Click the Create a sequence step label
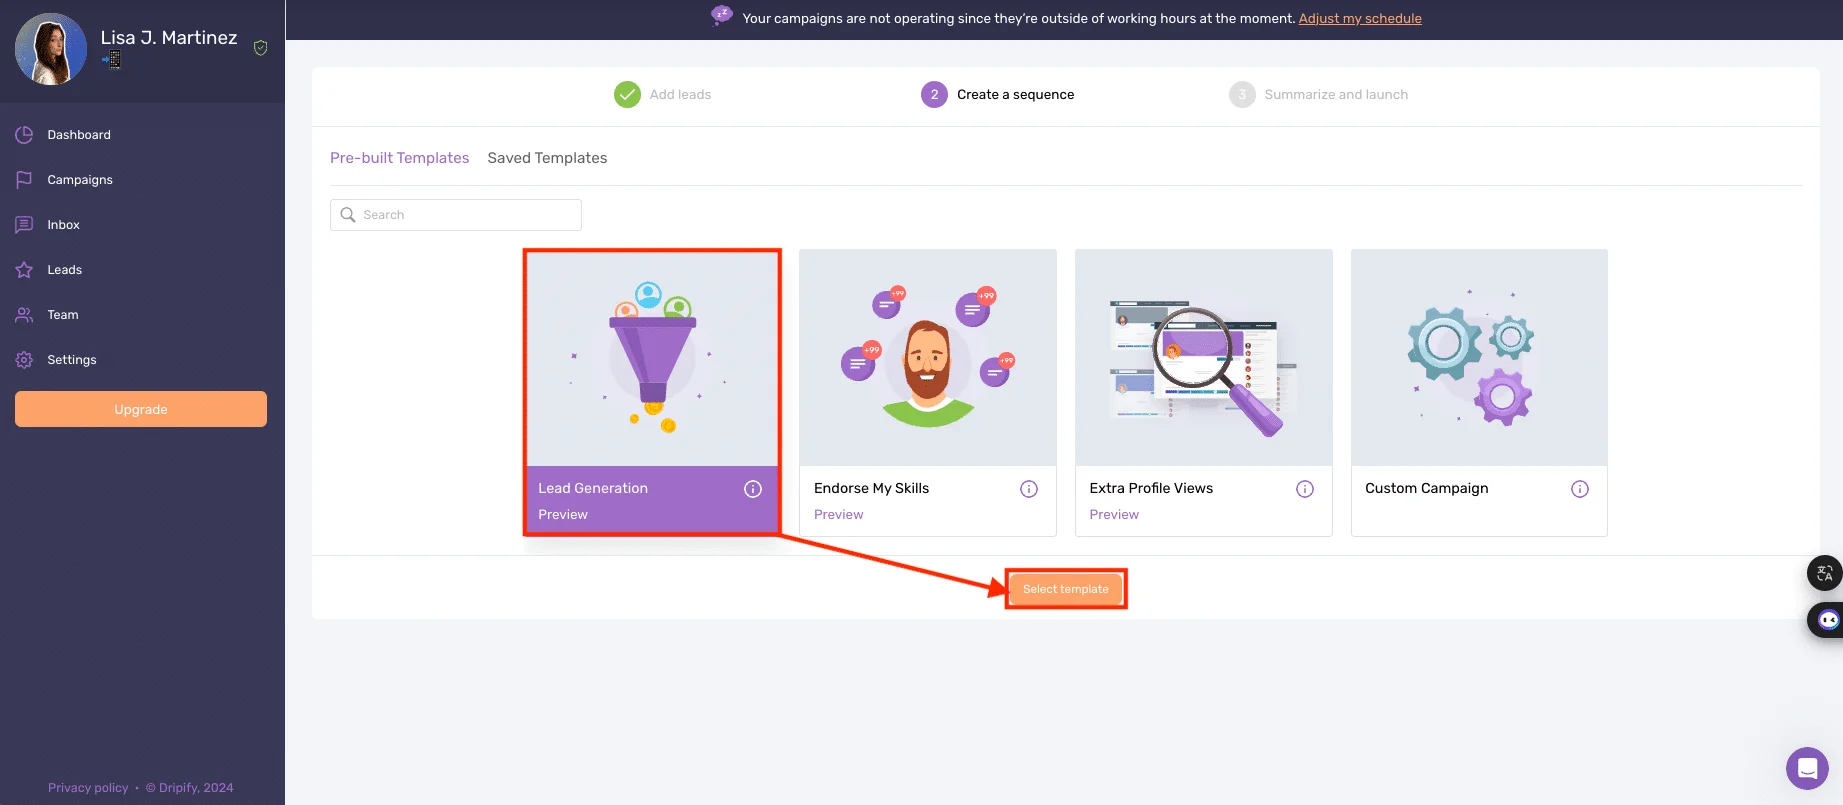This screenshot has width=1843, height=805. [1016, 94]
